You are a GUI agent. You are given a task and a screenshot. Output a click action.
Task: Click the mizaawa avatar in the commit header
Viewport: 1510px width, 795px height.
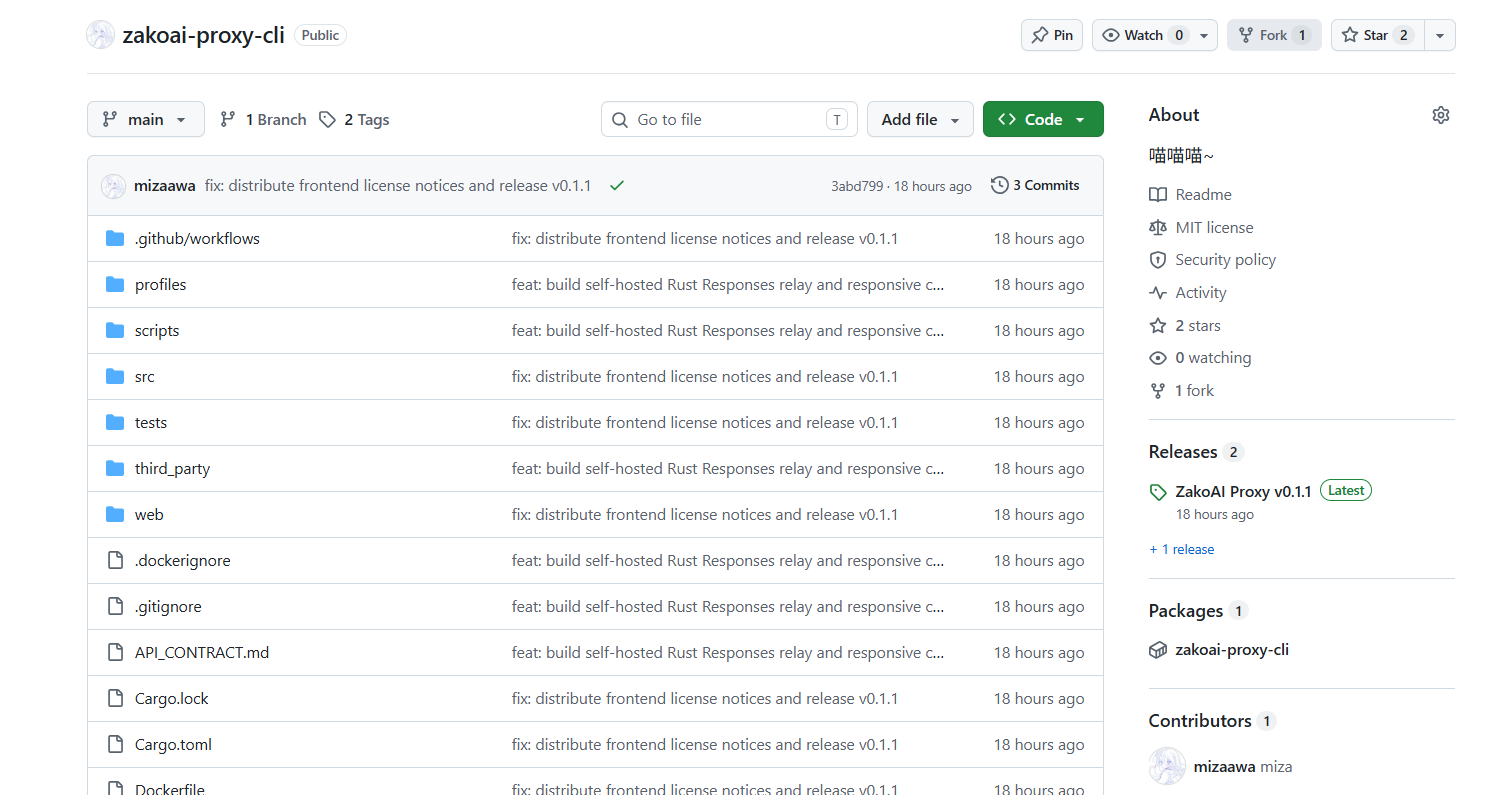click(113, 185)
